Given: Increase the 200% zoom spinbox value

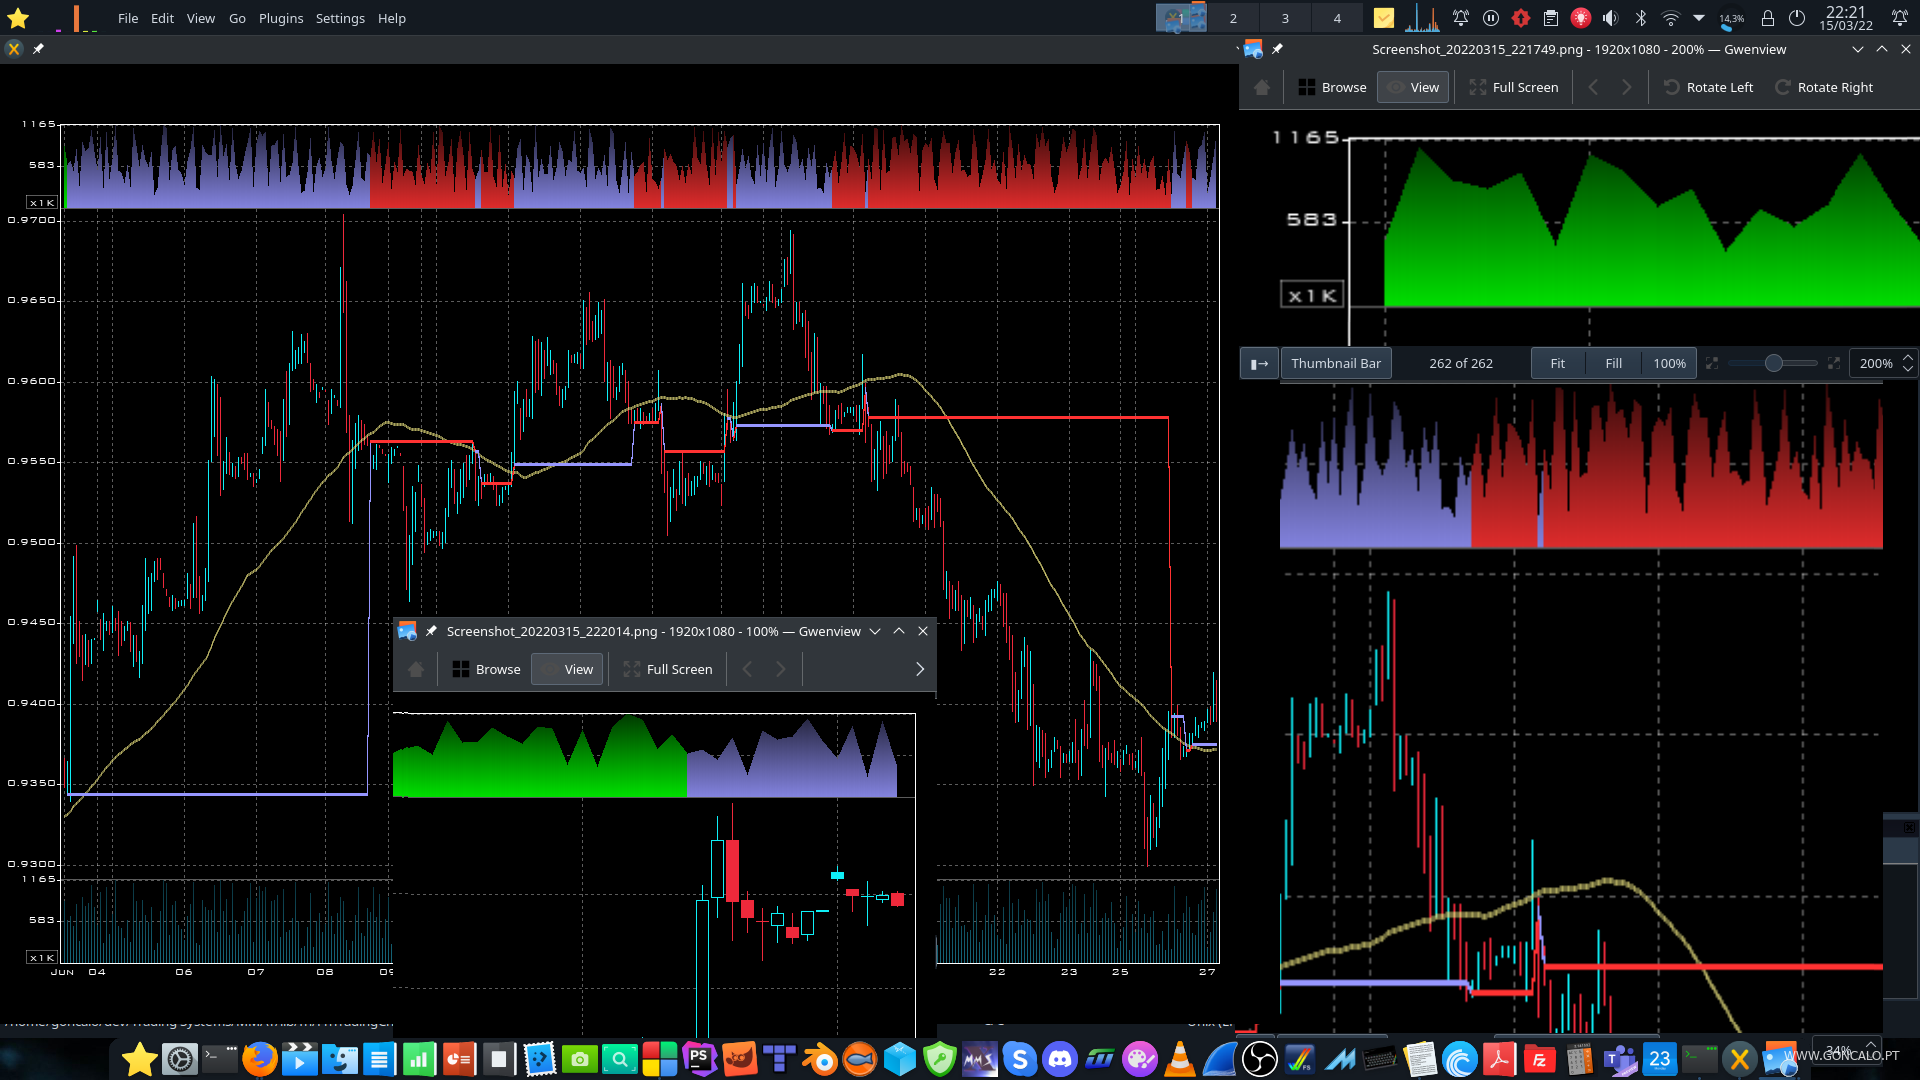Looking at the screenshot, I should click(1908, 356).
